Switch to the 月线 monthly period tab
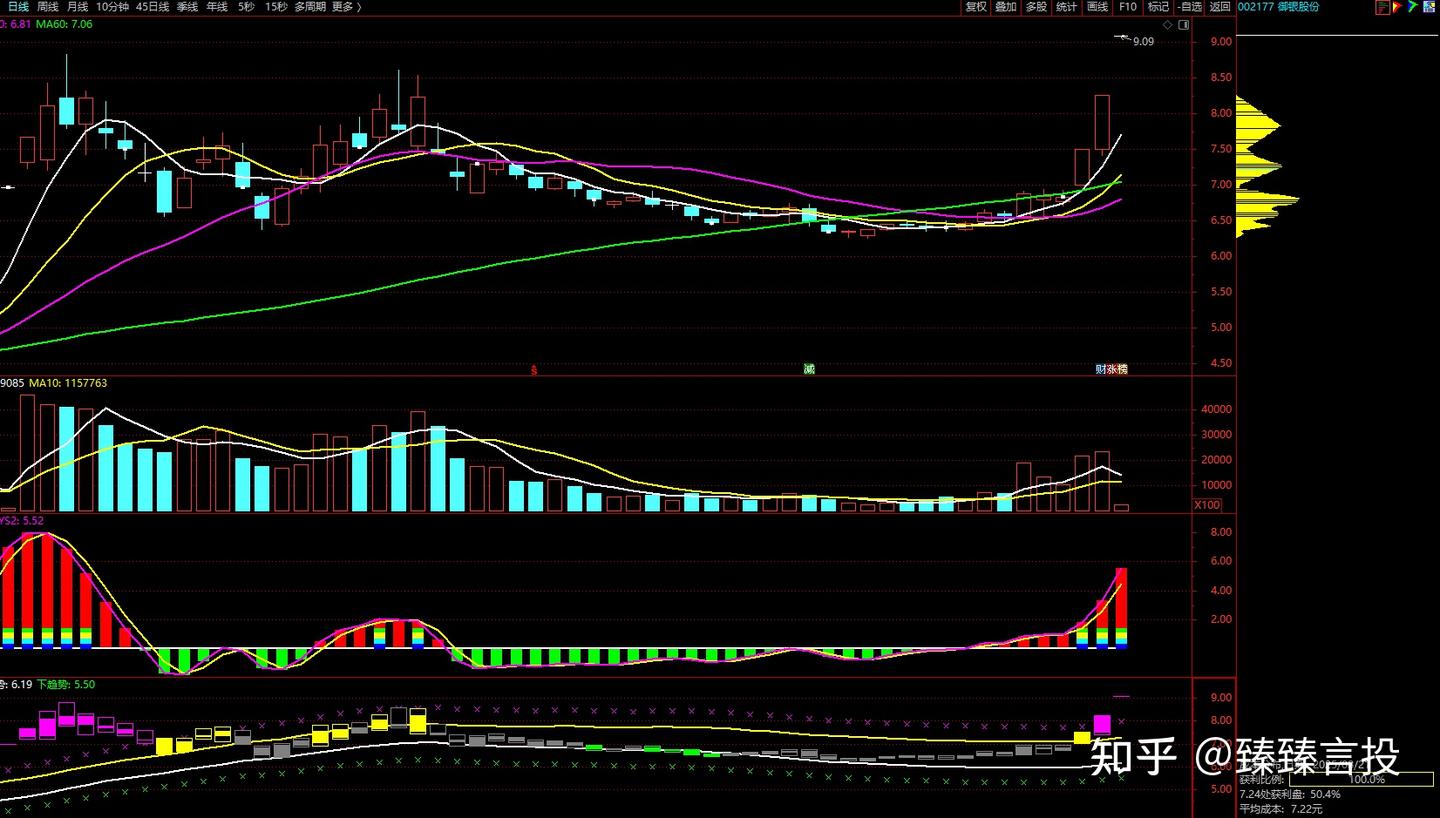The width and height of the screenshot is (1440, 818). [77, 7]
